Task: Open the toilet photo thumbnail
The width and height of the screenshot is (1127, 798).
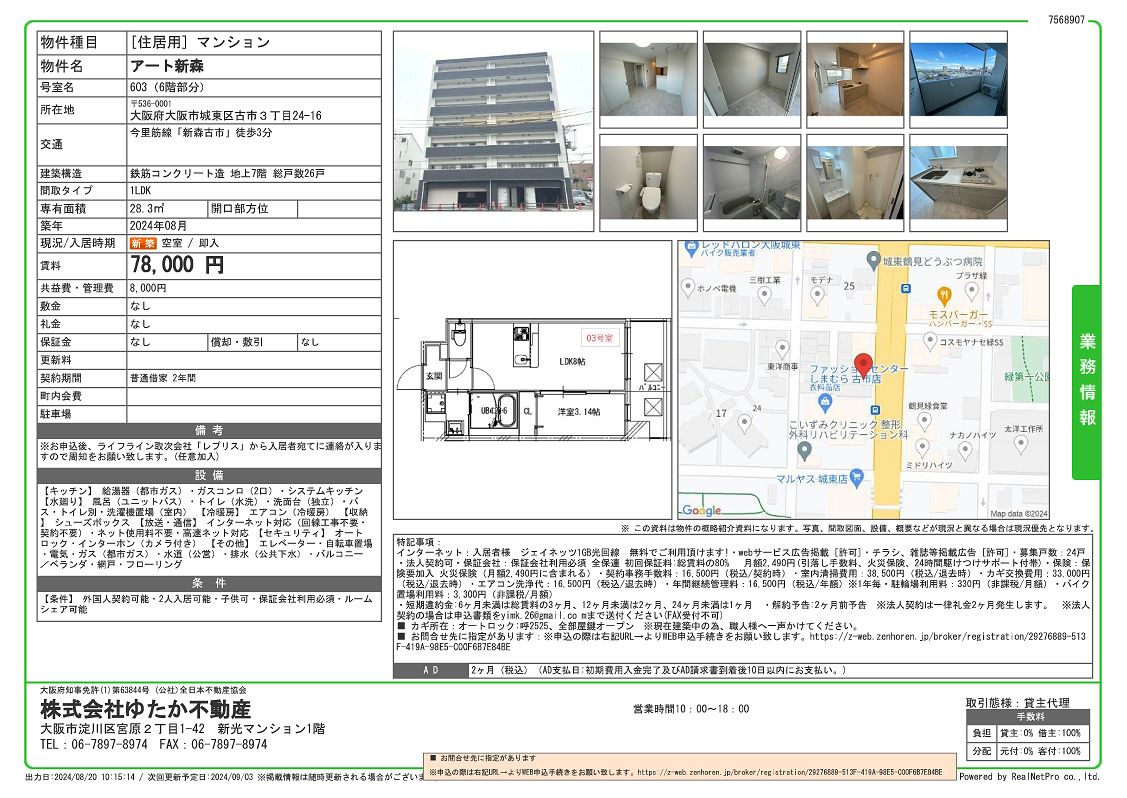Action: click(x=648, y=183)
